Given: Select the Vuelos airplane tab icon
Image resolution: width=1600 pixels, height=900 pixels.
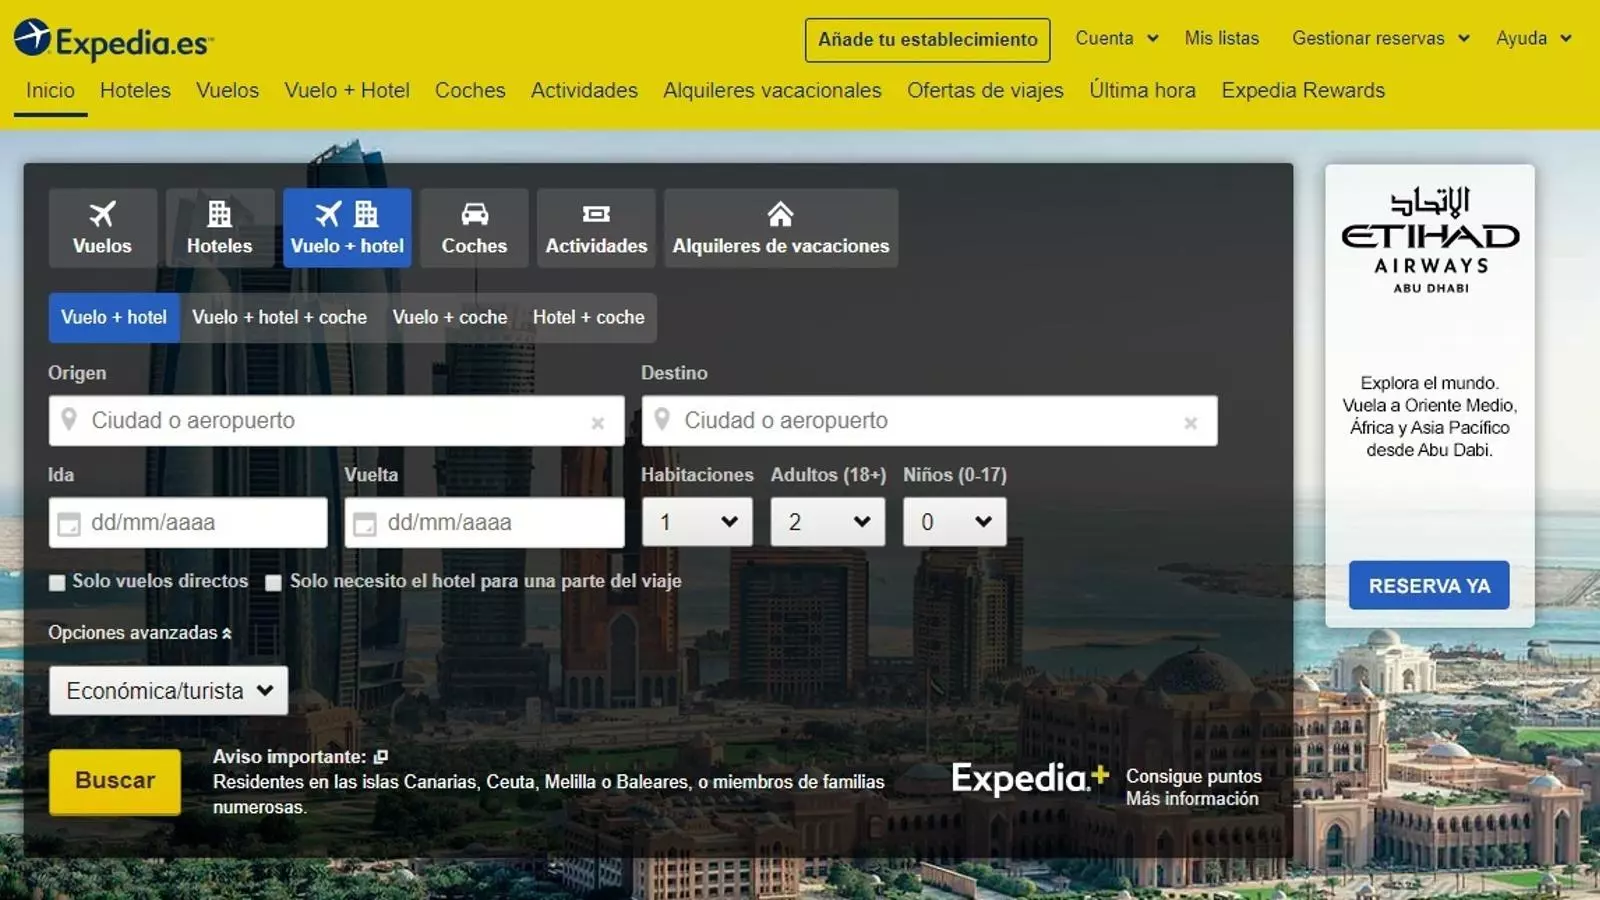Looking at the screenshot, I should click(102, 214).
